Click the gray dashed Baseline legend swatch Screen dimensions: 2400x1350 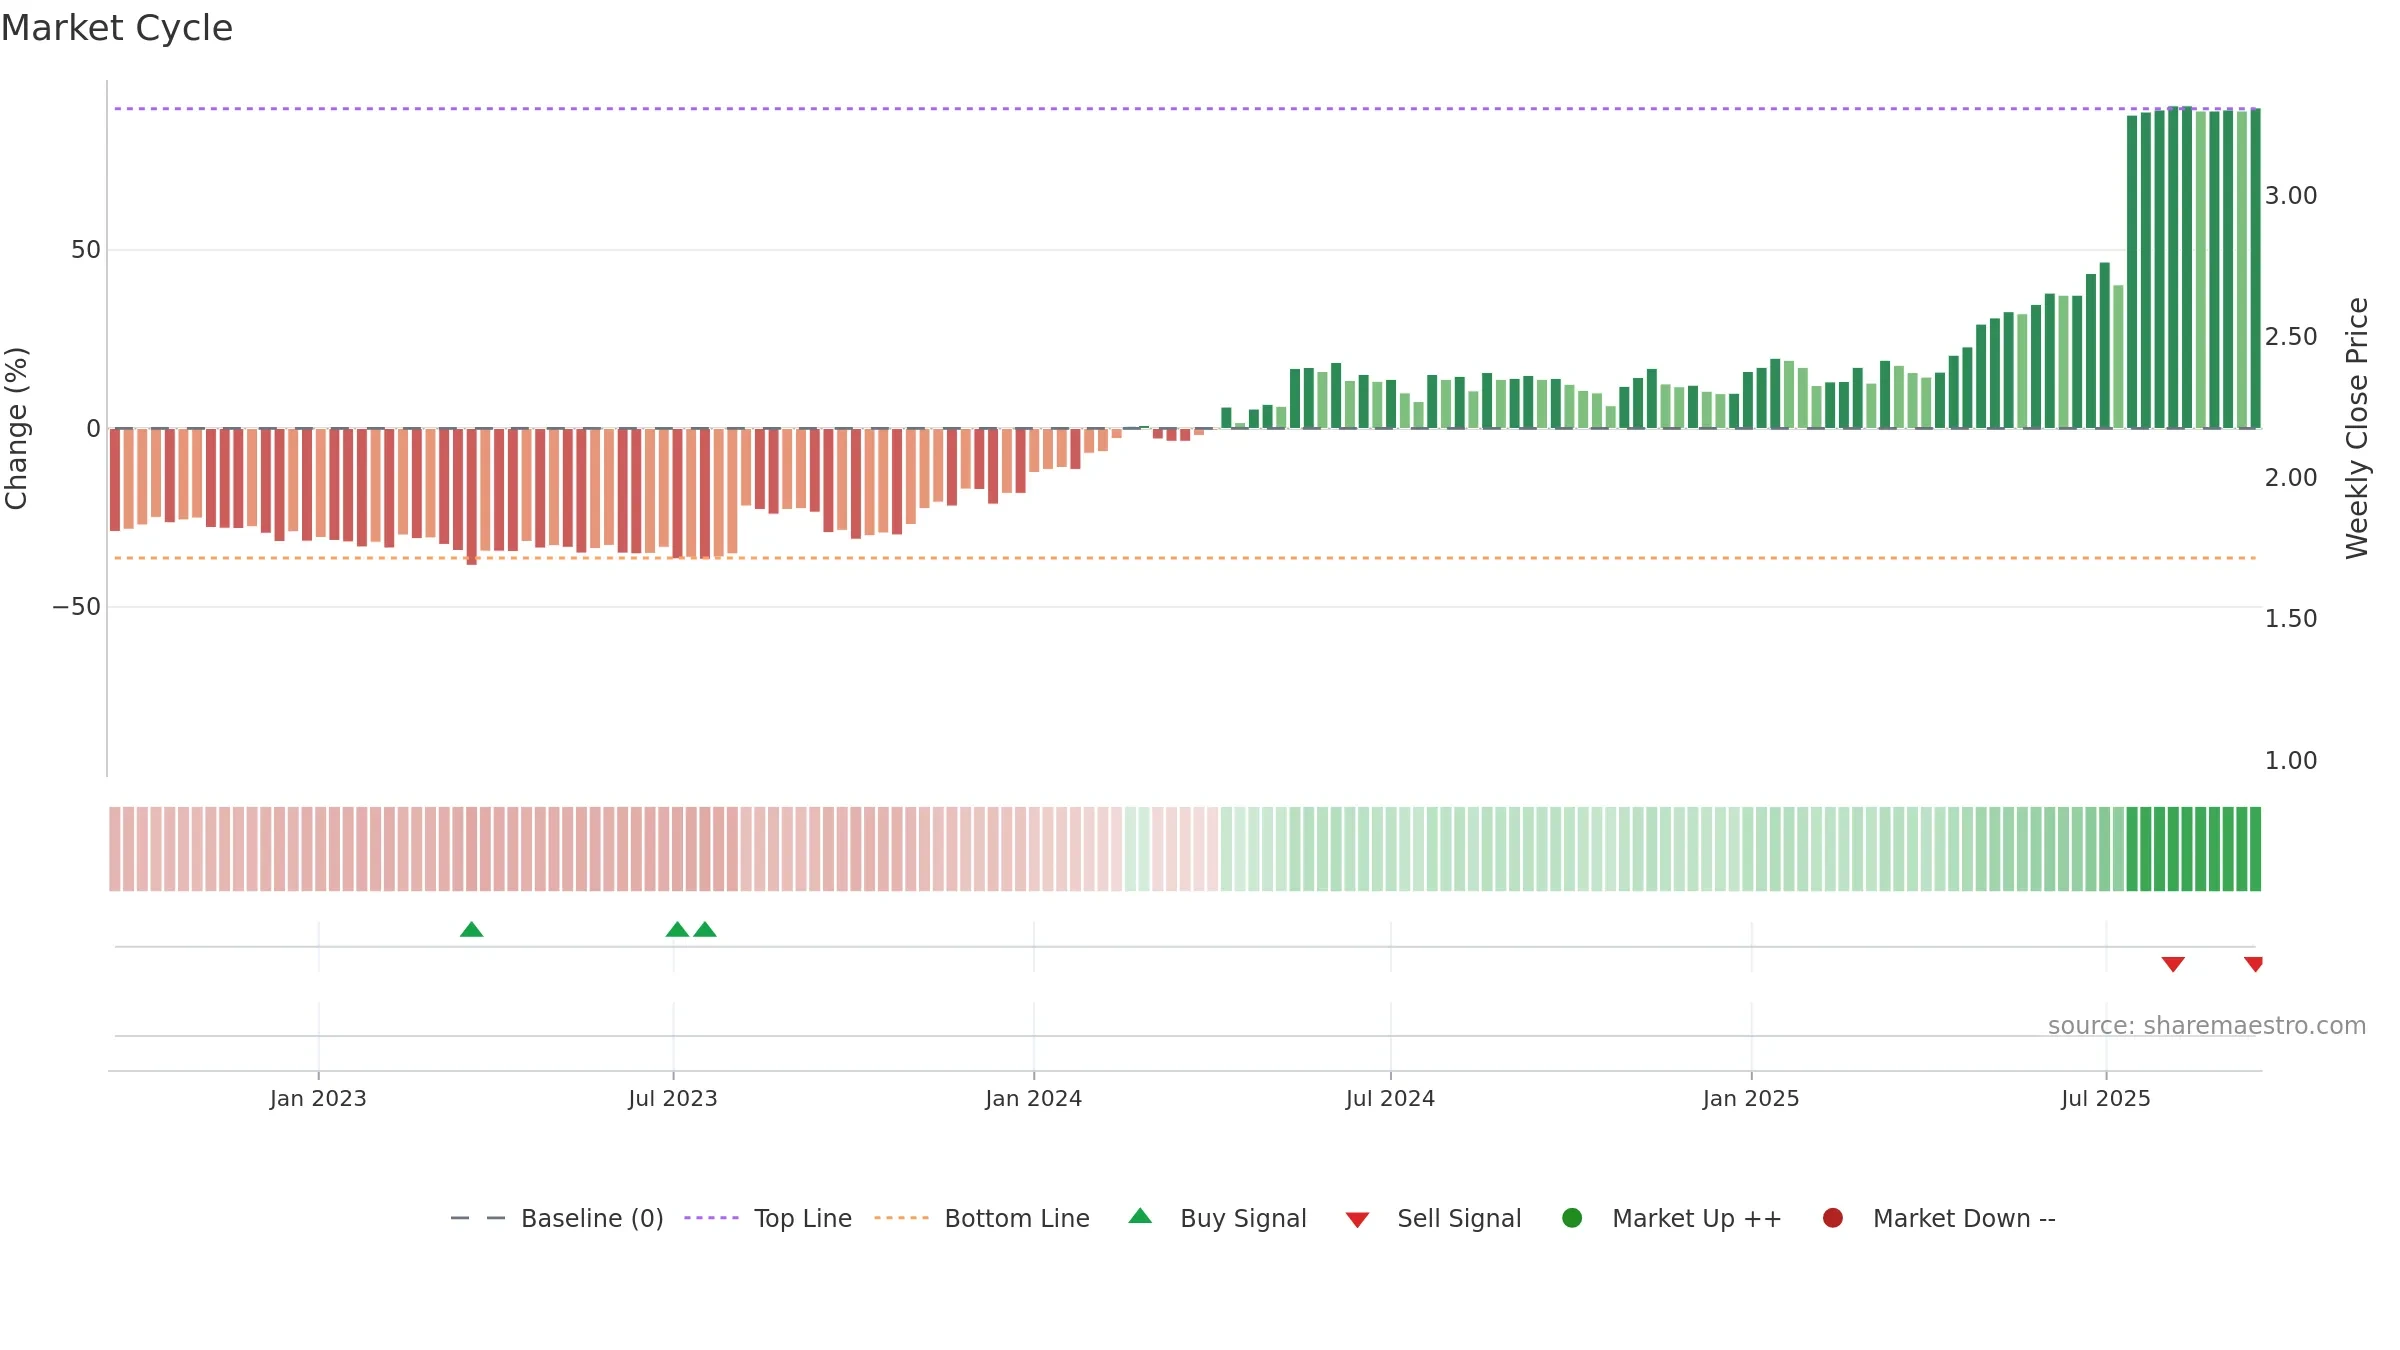click(x=478, y=1218)
